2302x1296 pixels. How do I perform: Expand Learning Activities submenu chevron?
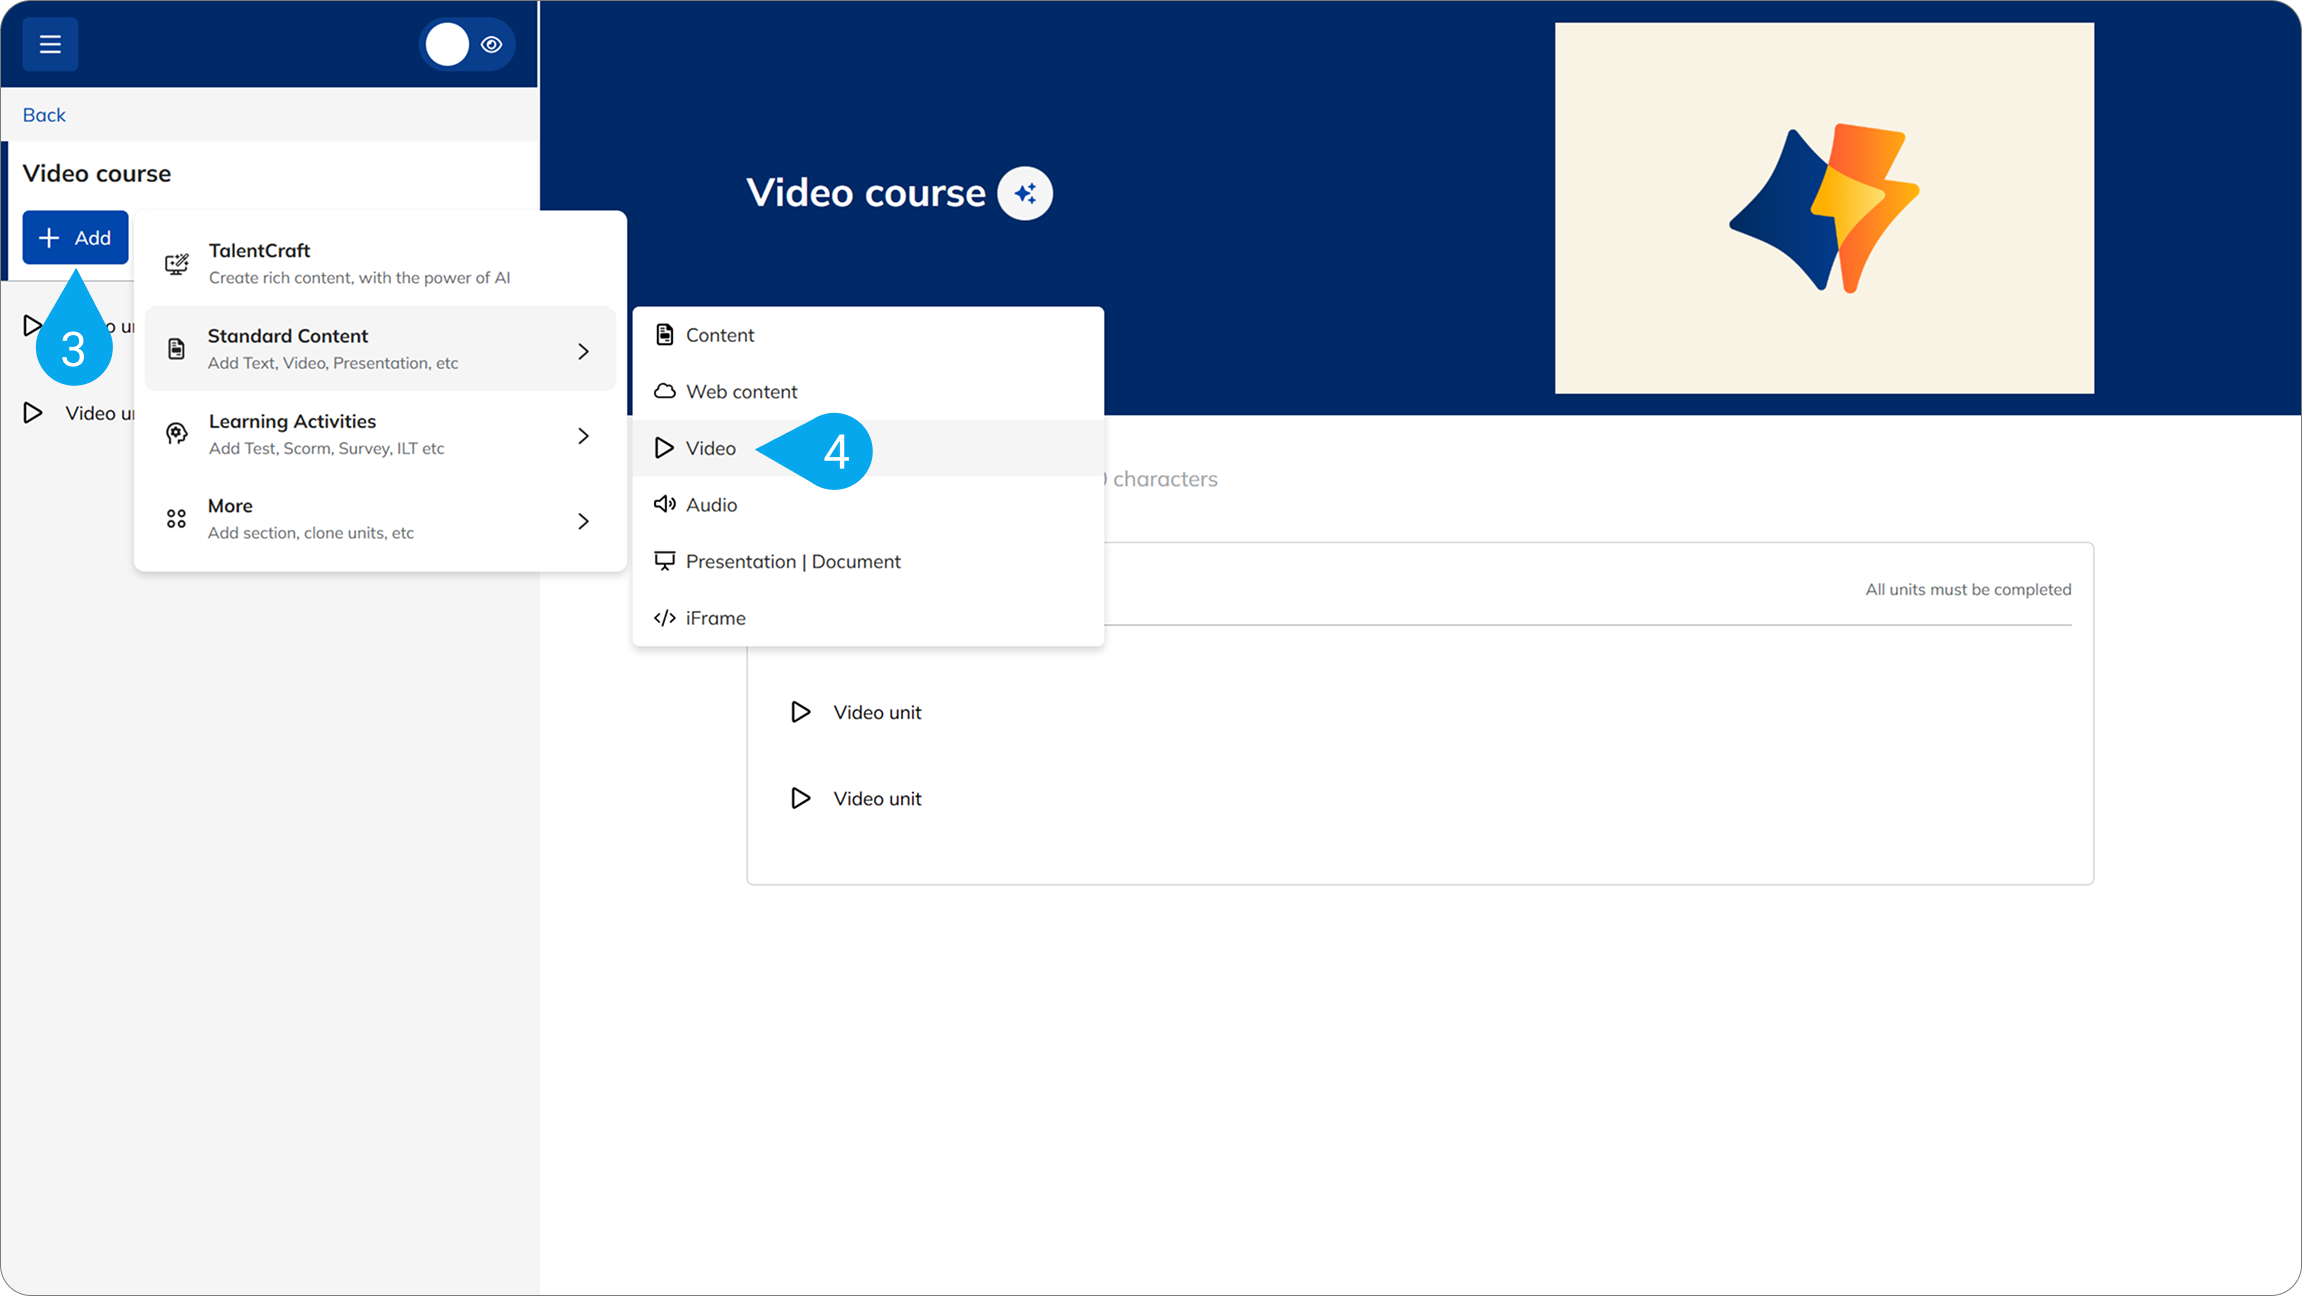pos(583,436)
